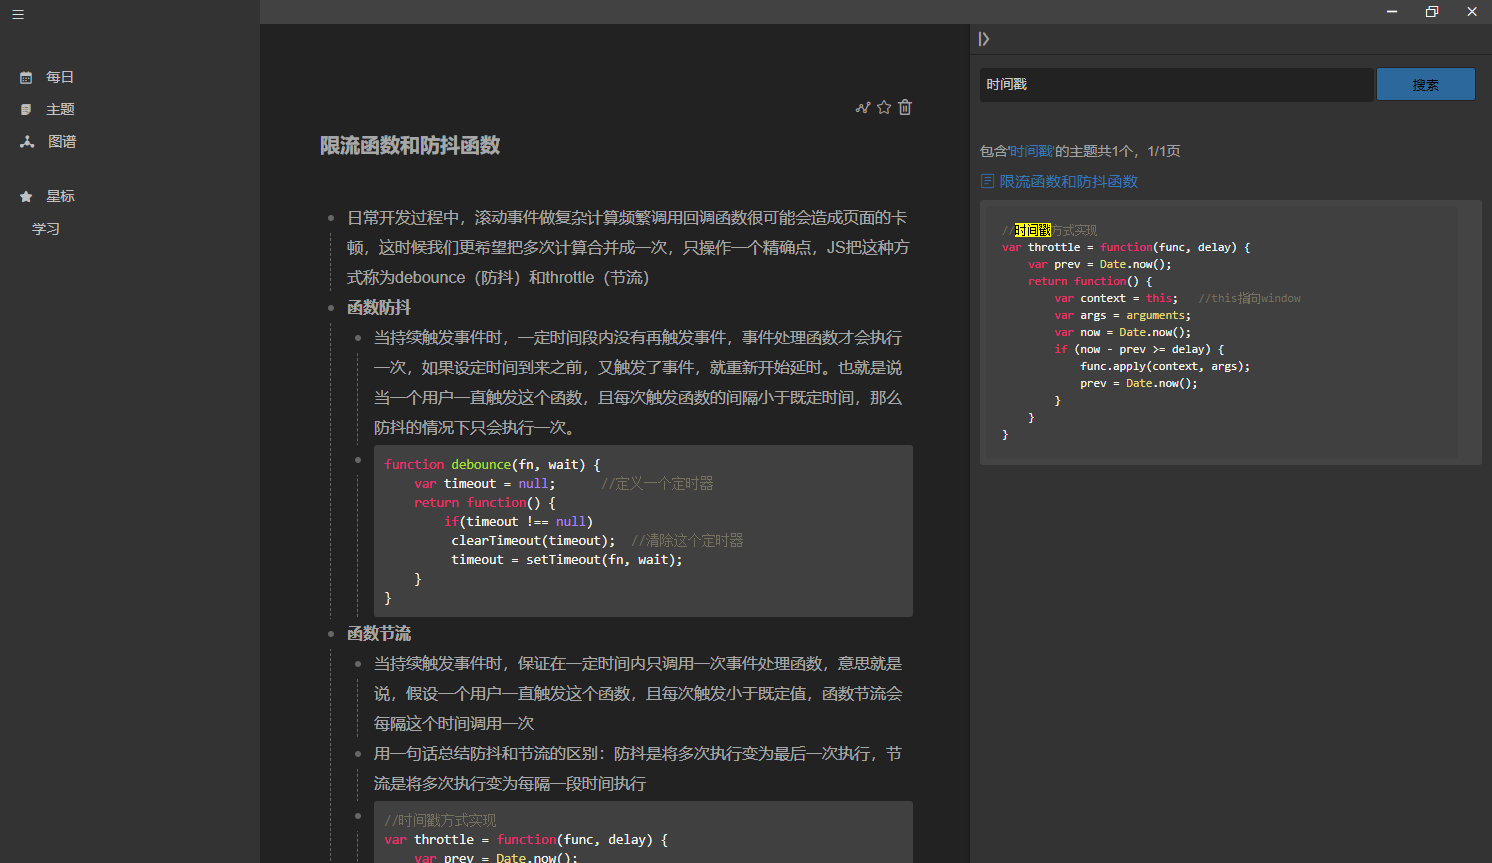The image size is (1492, 863).
Task: Click the document icon beside 主题
Action: point(26,109)
